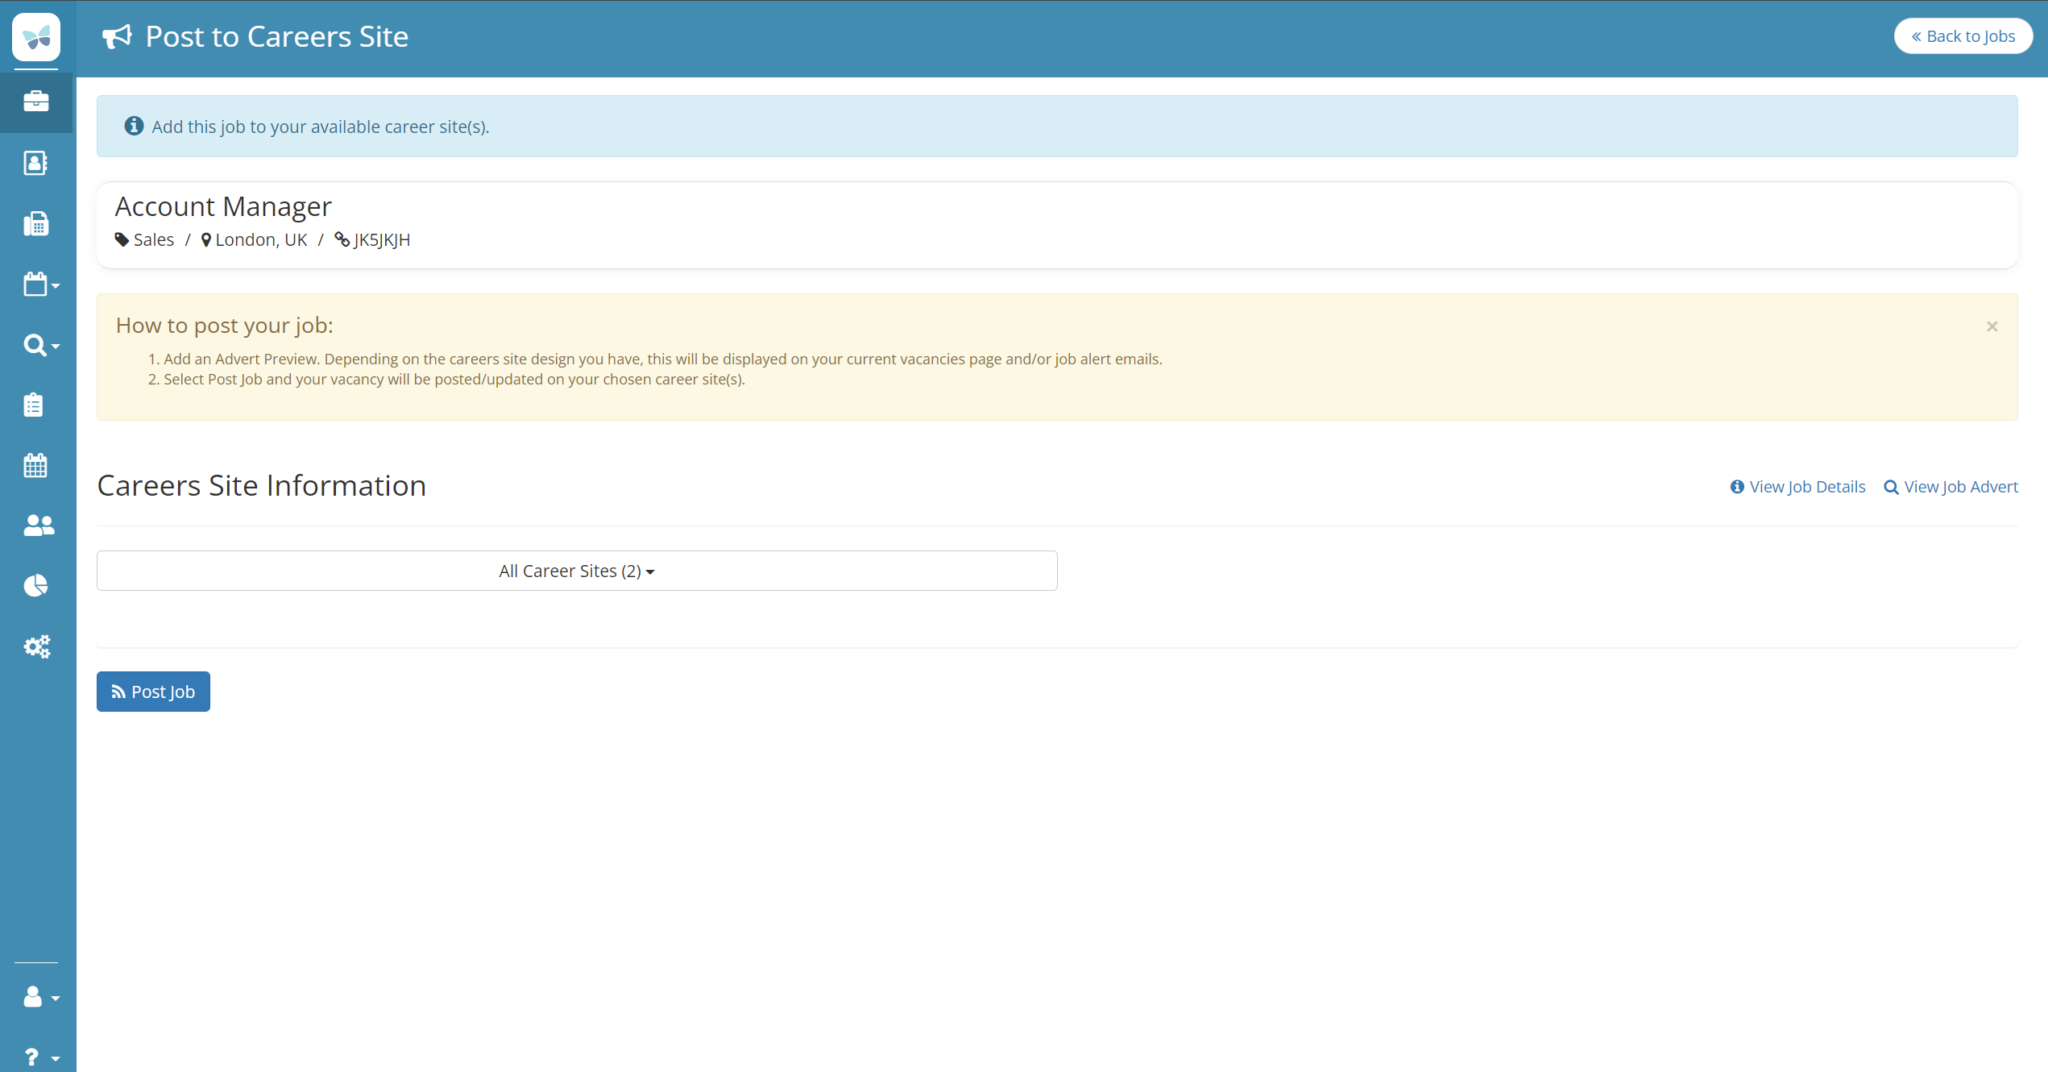The width and height of the screenshot is (2048, 1072).
Task: Open the settings gears icon
Action: (x=37, y=647)
